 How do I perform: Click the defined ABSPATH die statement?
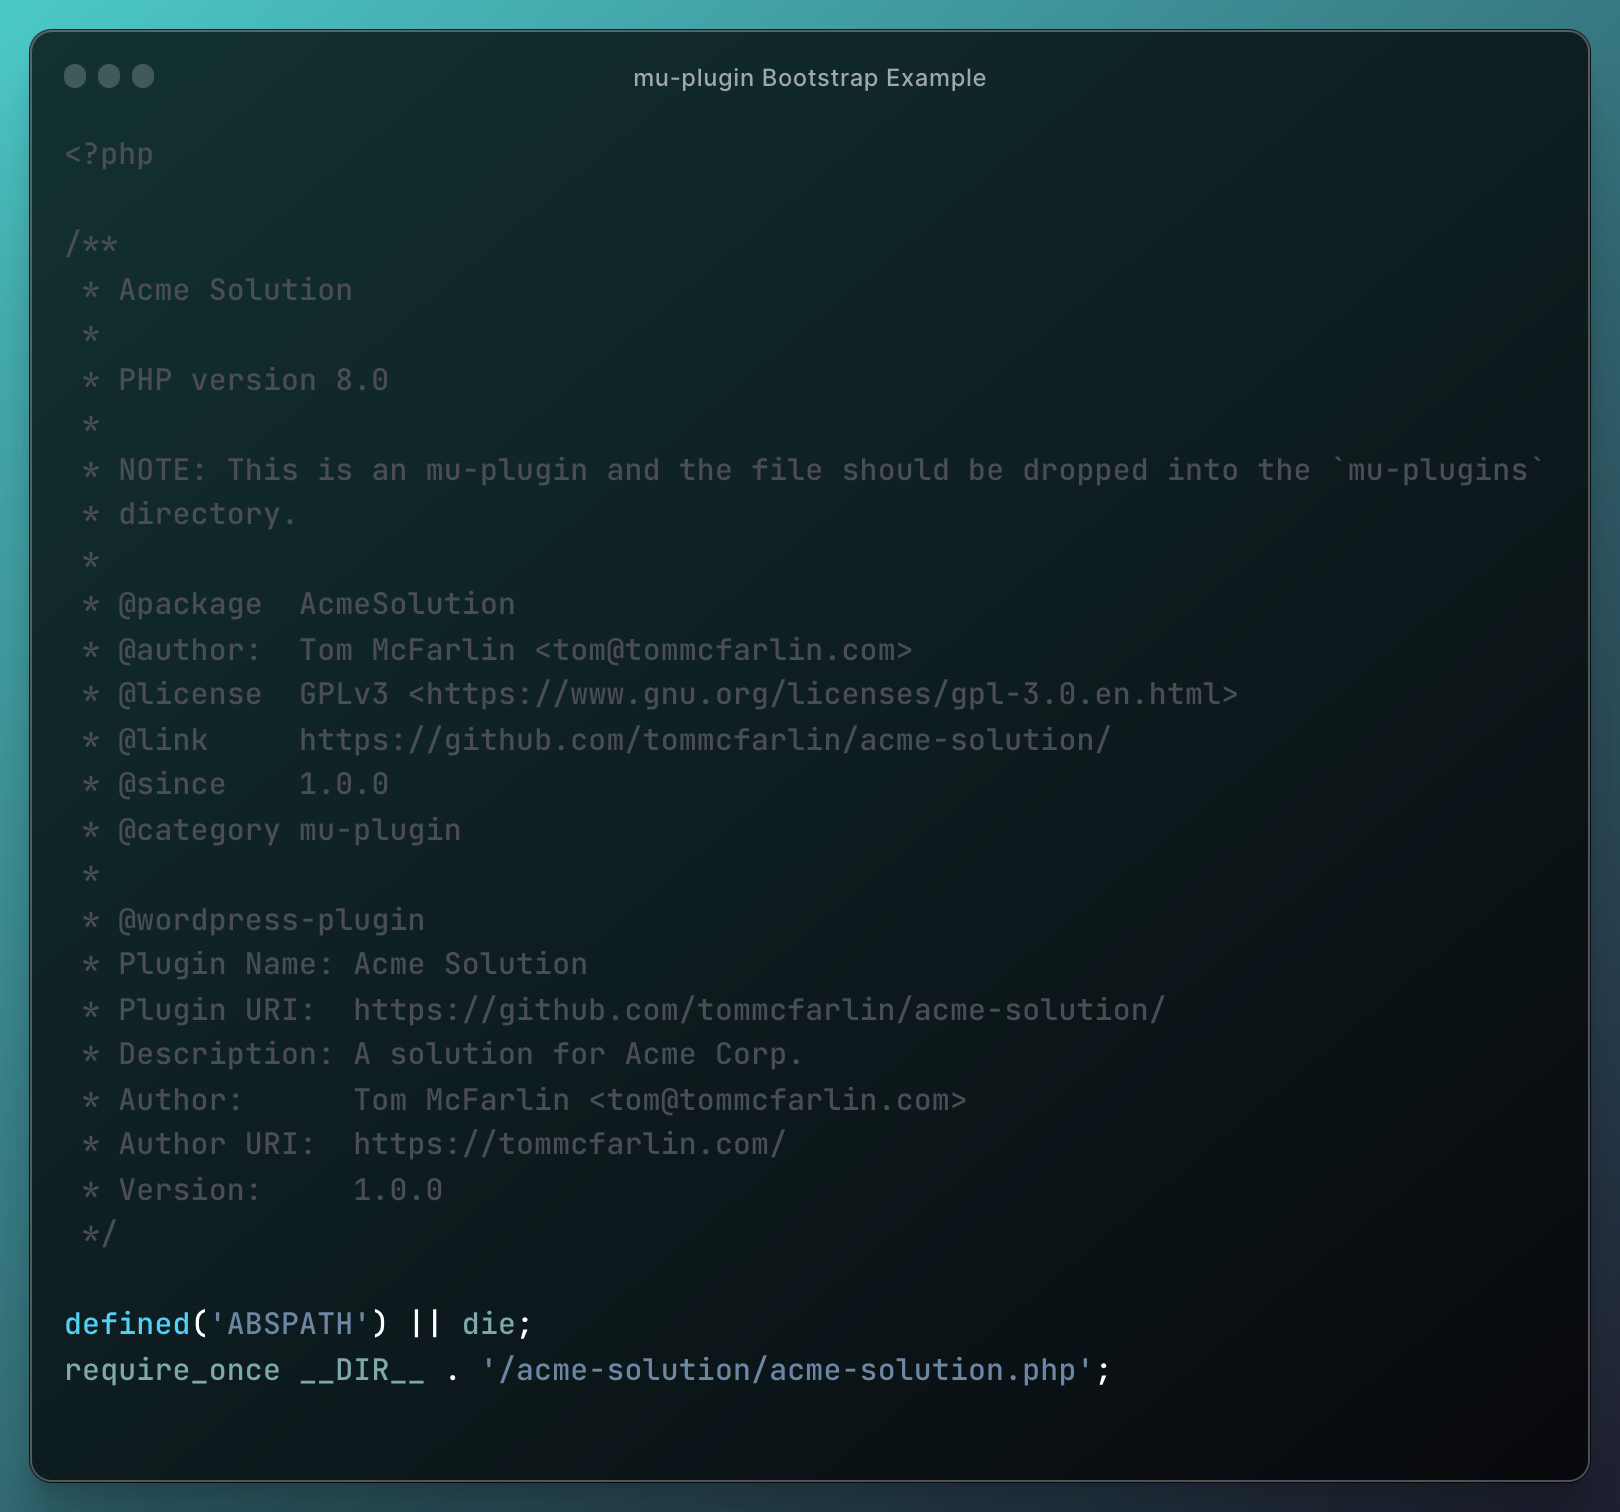297,1323
